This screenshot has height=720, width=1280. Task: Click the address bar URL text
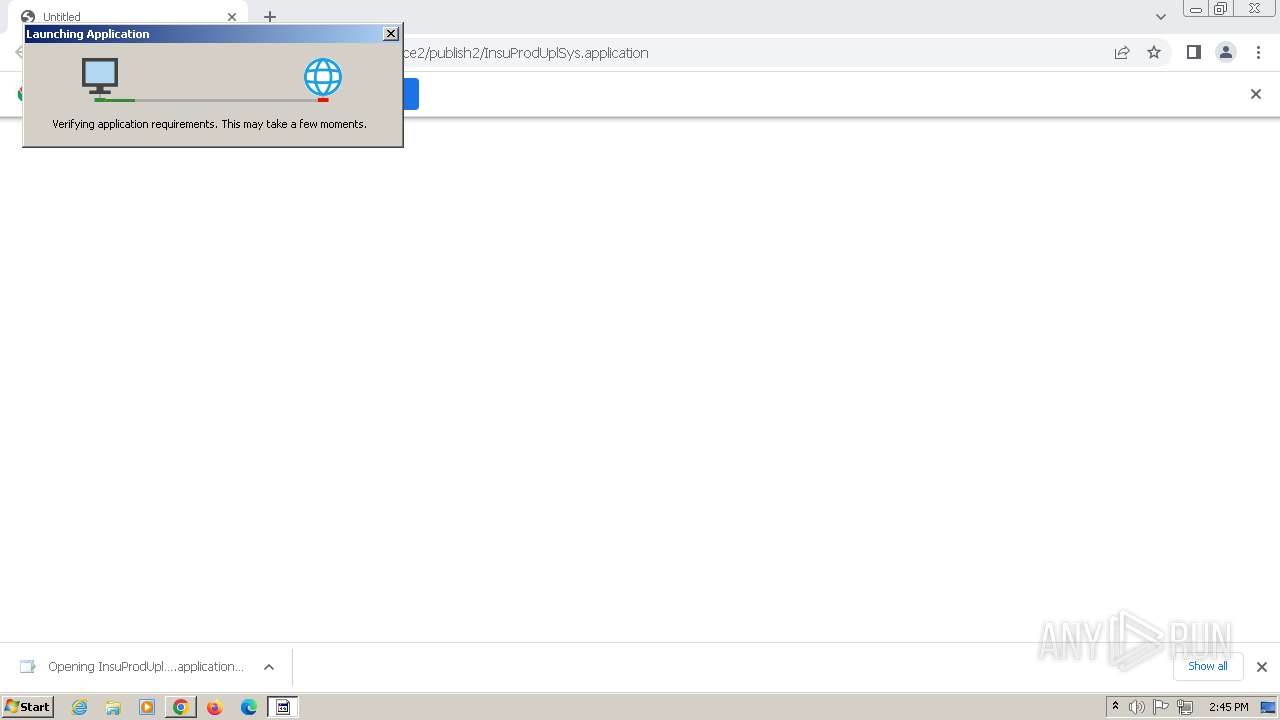point(526,53)
